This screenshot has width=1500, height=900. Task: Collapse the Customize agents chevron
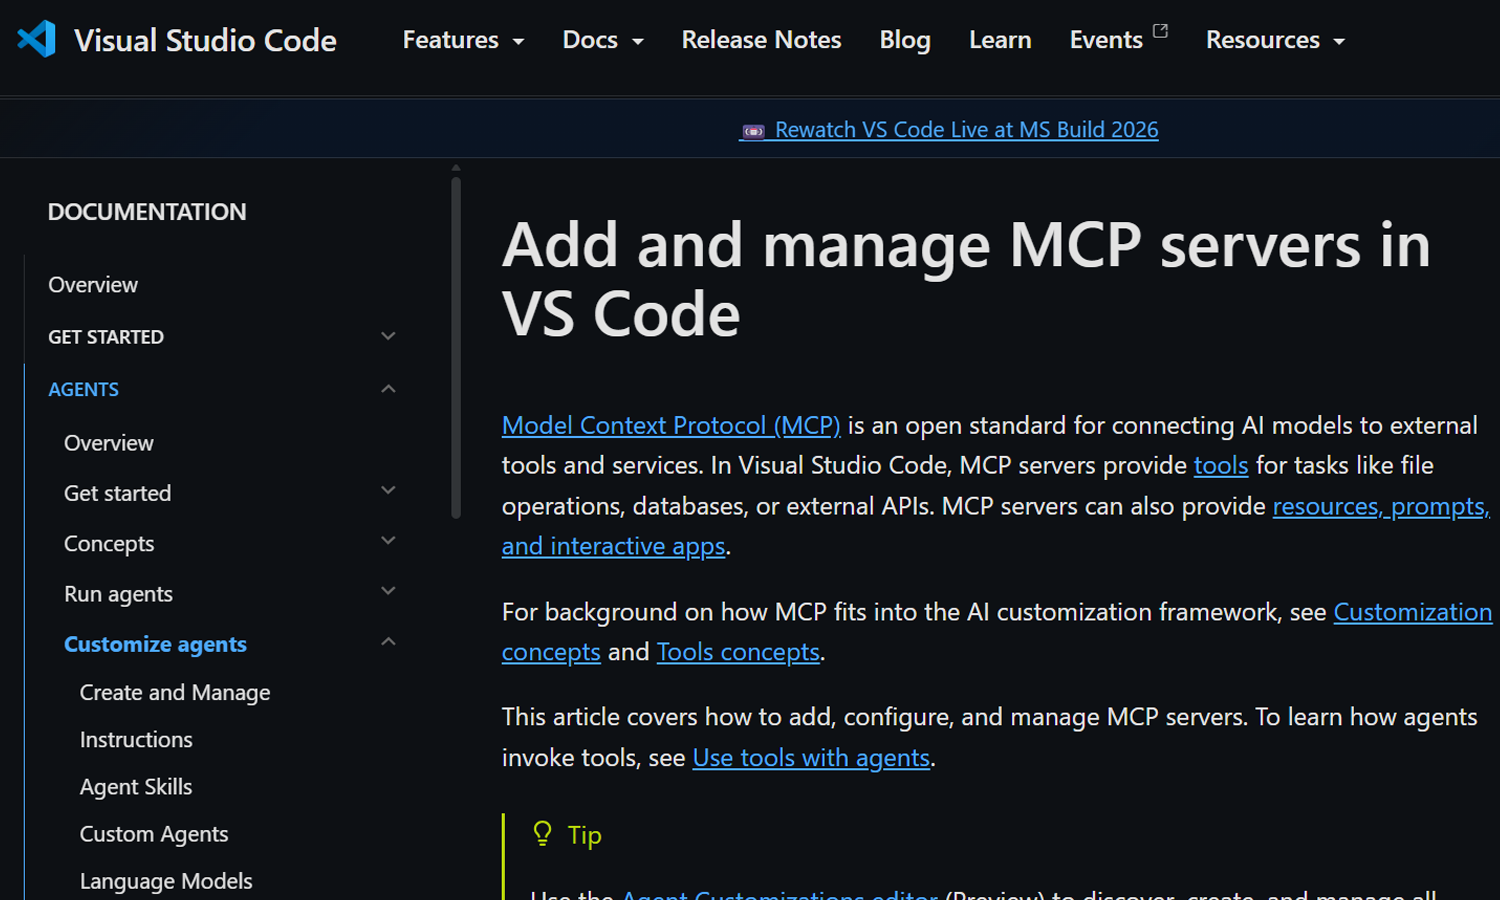tap(388, 642)
